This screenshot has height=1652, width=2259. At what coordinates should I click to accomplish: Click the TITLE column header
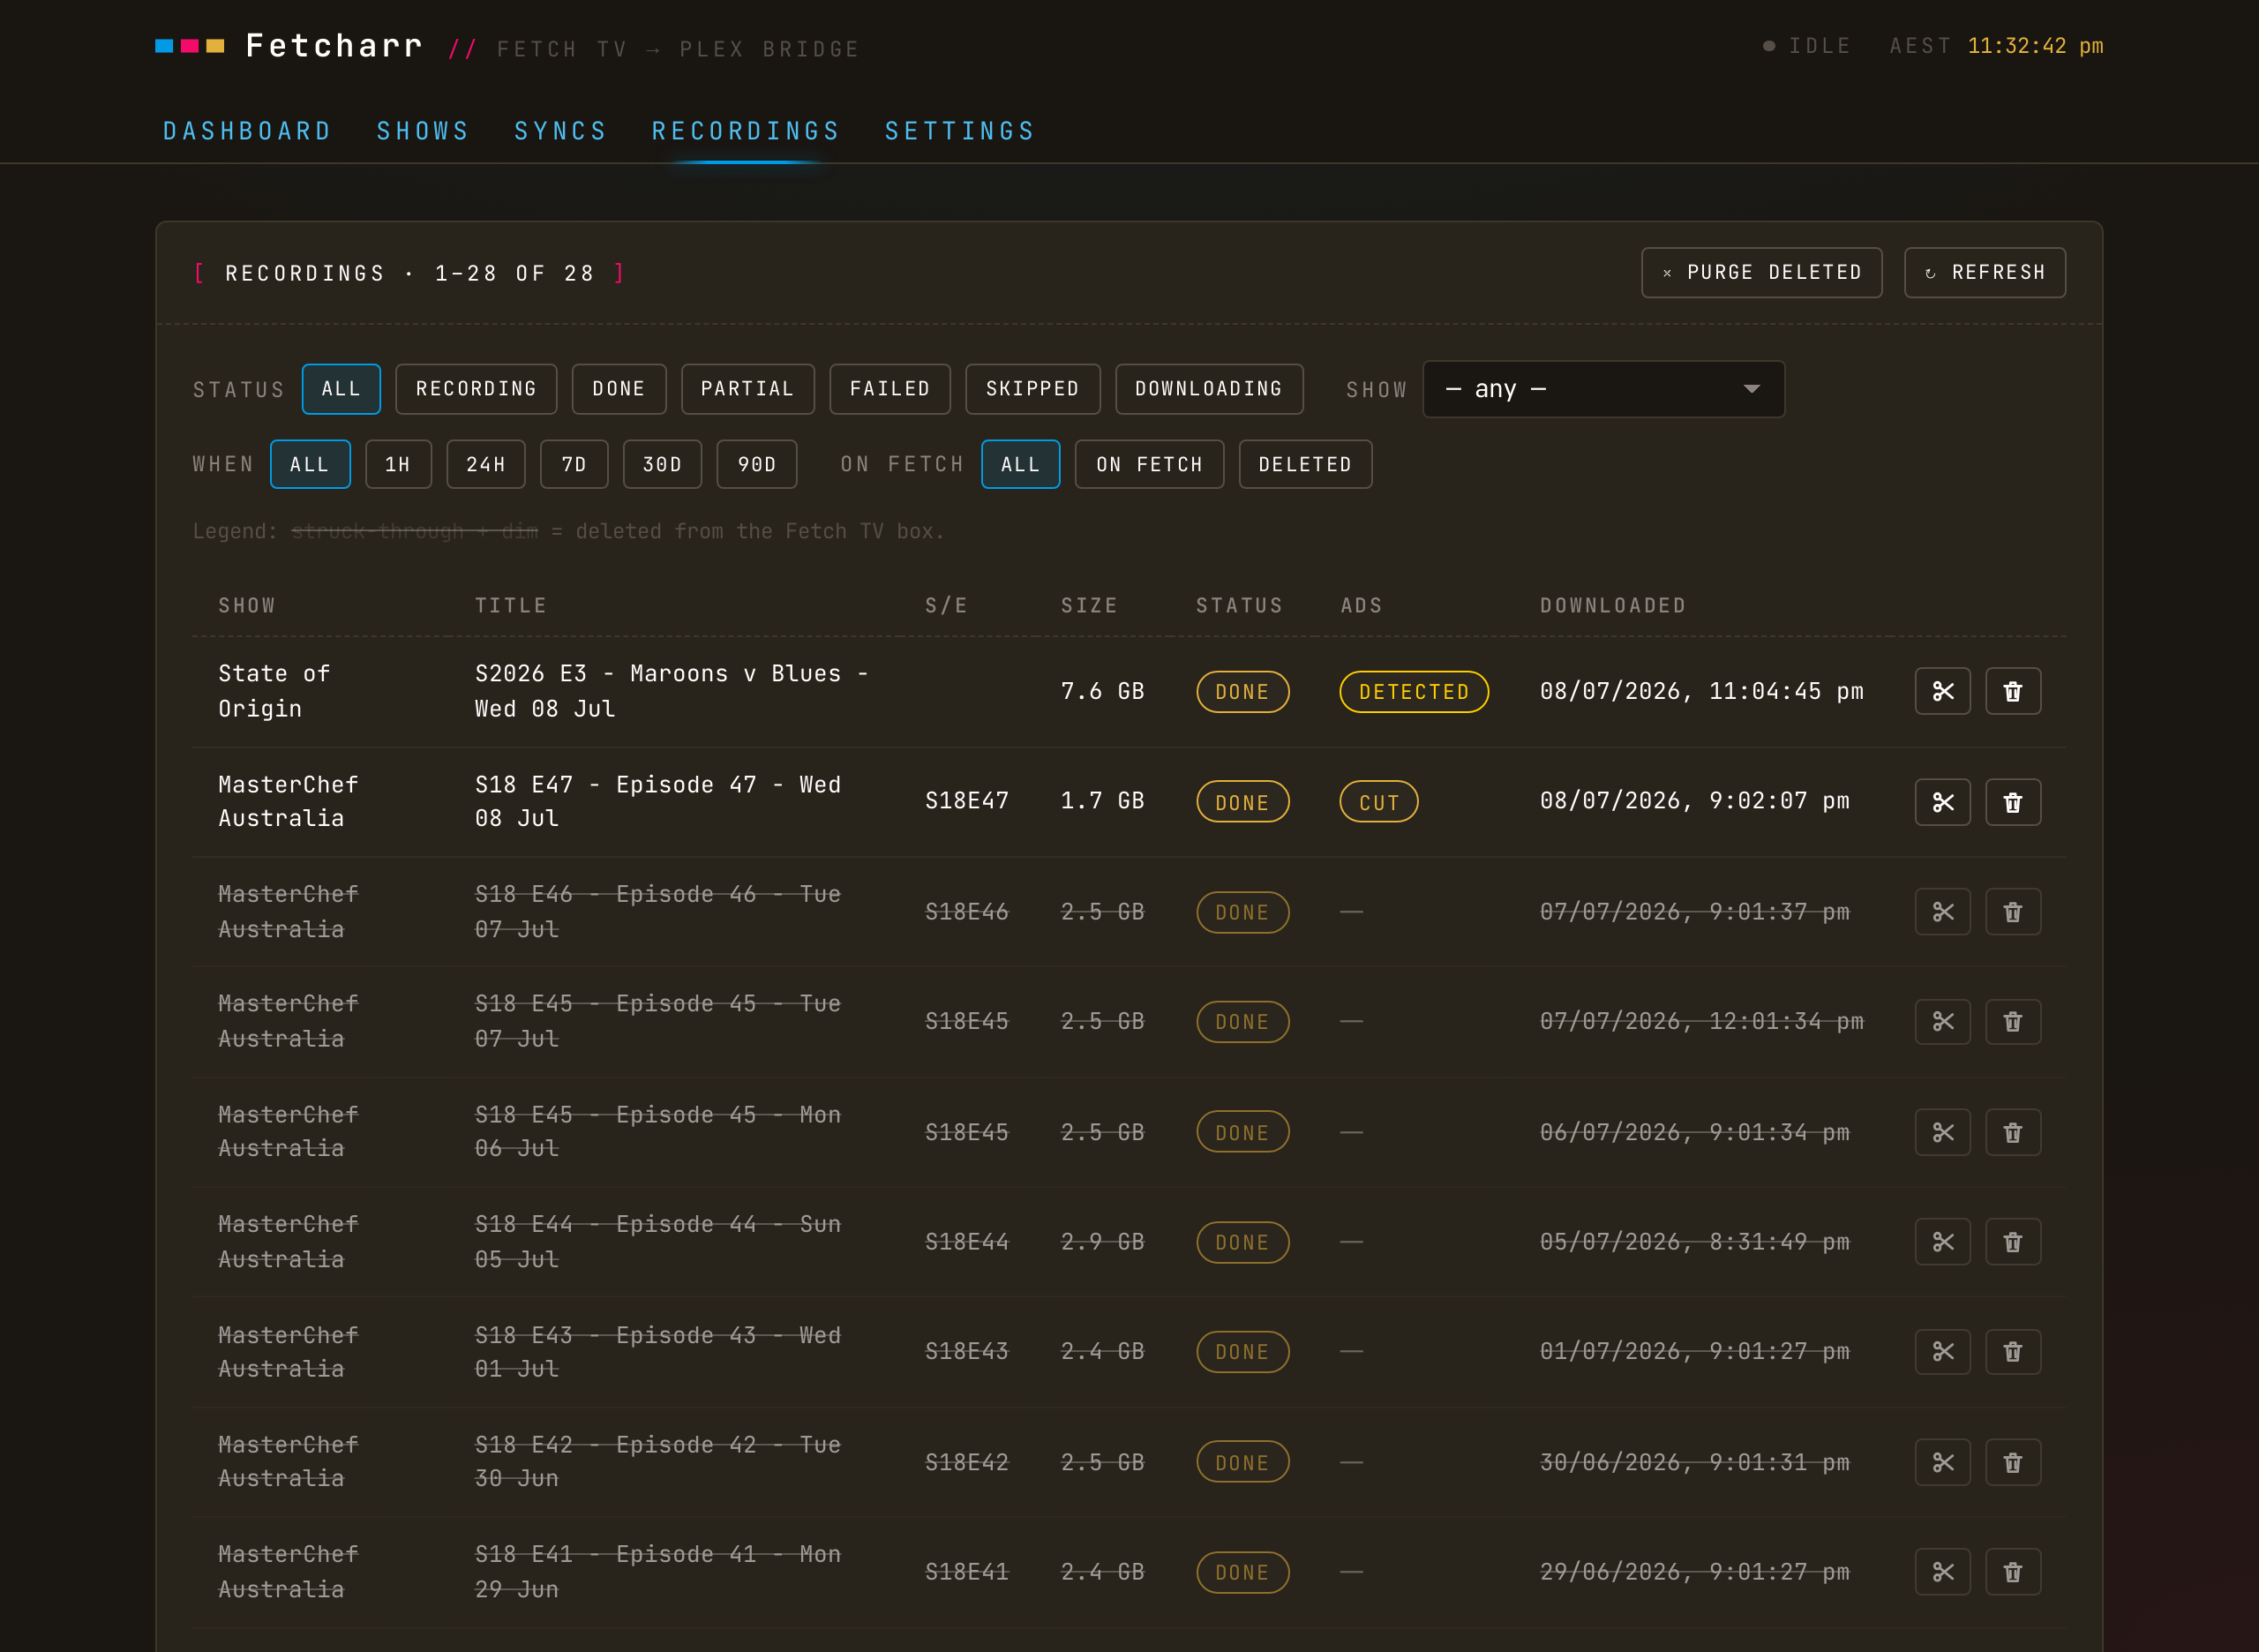(x=510, y=606)
